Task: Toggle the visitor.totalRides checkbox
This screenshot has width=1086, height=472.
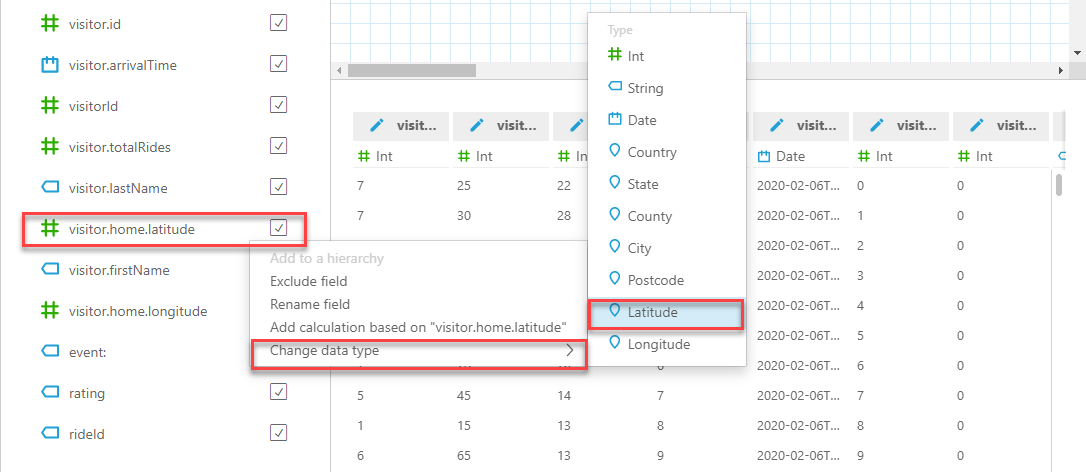Action: tap(278, 146)
